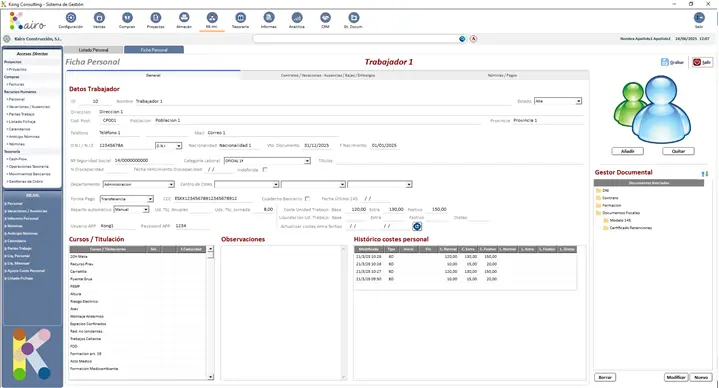Open the Ventas module icon
The height and width of the screenshot is (388, 719).
[x=99, y=18]
